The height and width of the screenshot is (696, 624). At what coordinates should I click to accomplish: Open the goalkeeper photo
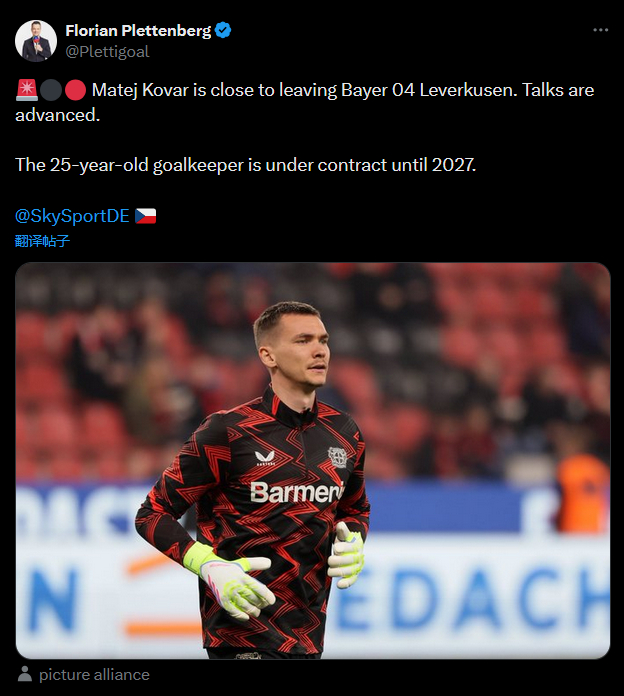[x=312, y=460]
